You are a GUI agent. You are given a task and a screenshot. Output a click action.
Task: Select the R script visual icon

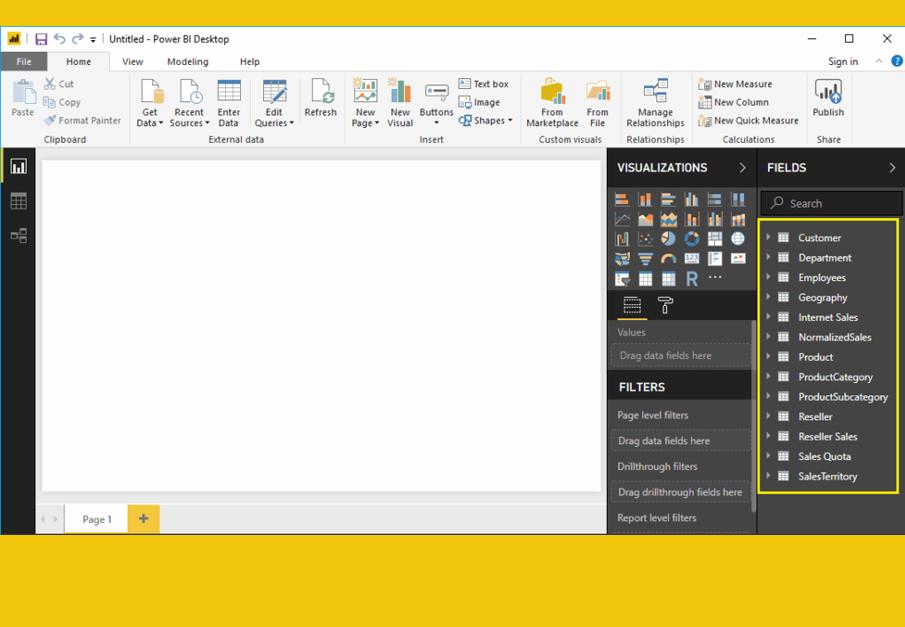[691, 279]
